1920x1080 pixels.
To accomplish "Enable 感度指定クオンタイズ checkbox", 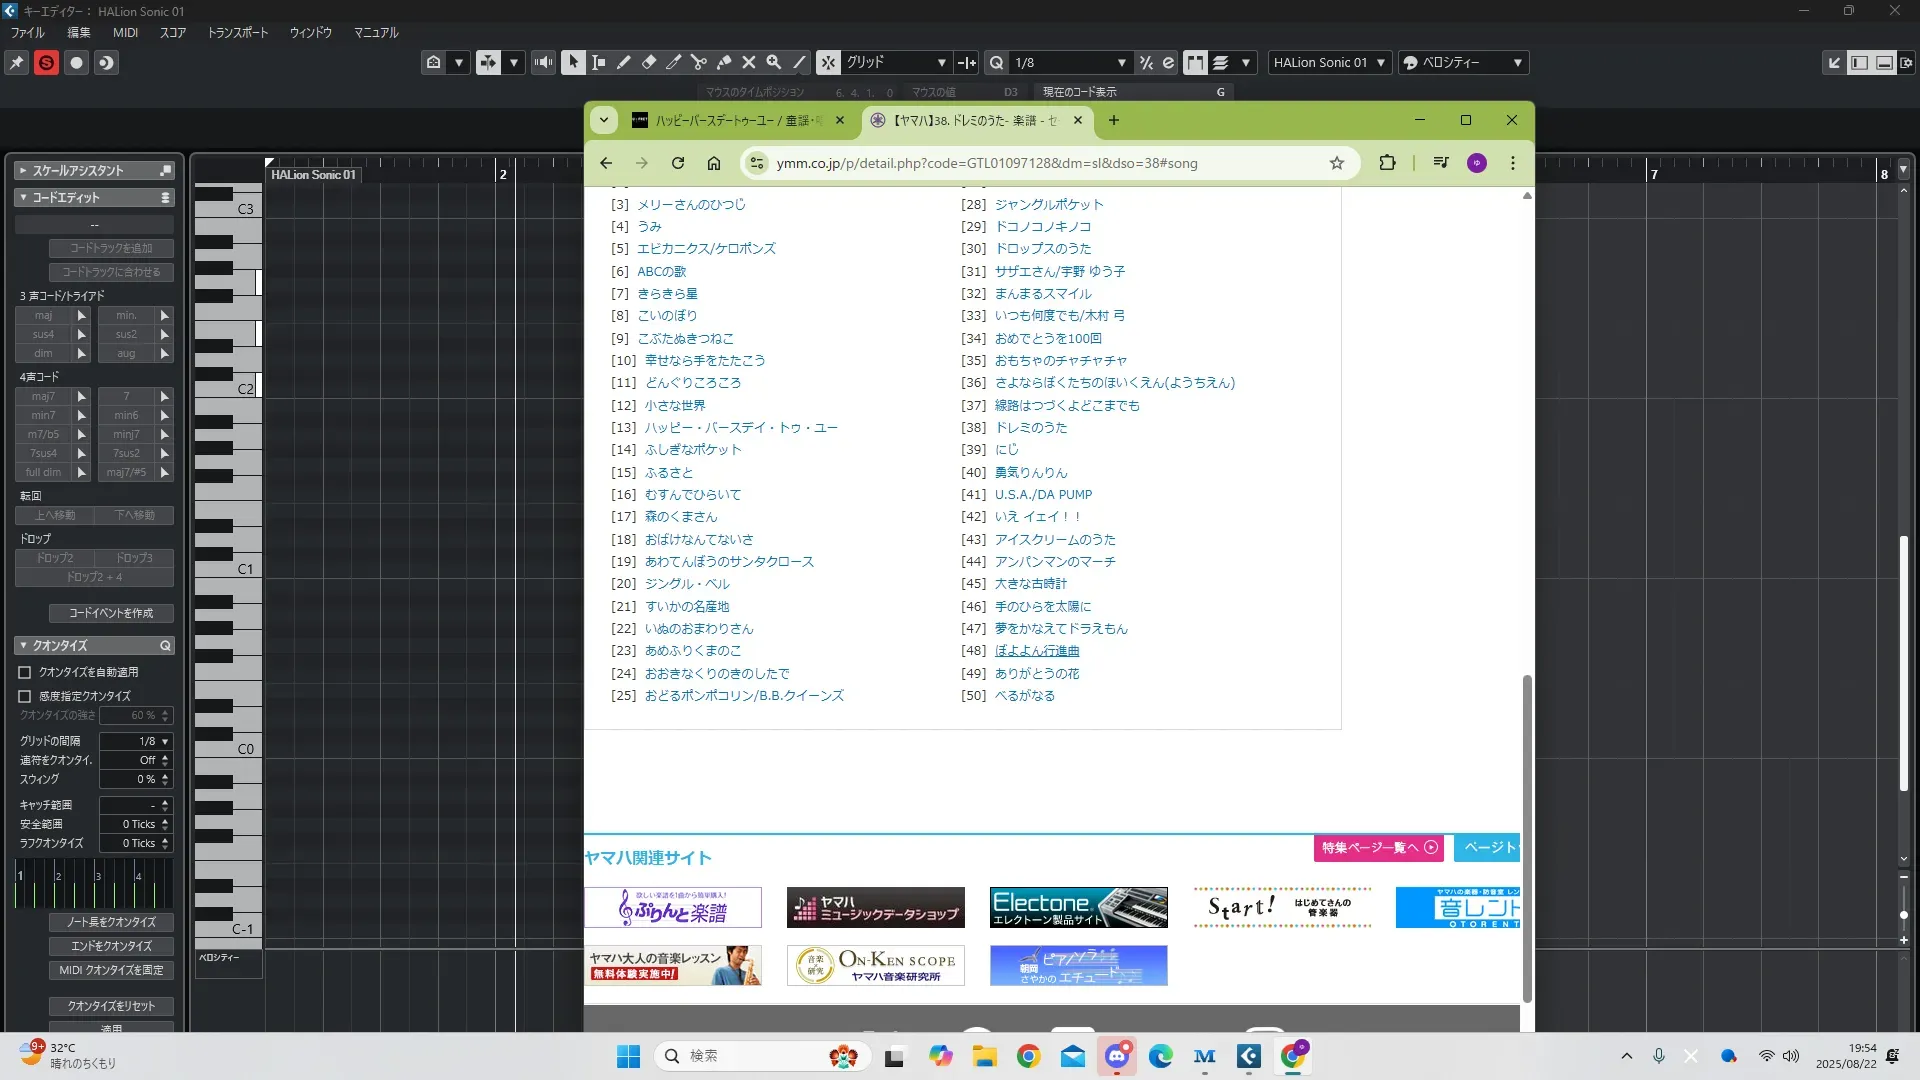I will tap(25, 696).
